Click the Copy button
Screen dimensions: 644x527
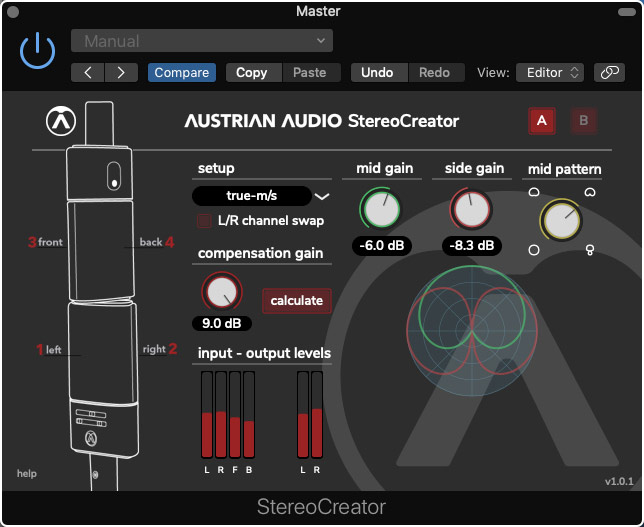coord(252,73)
